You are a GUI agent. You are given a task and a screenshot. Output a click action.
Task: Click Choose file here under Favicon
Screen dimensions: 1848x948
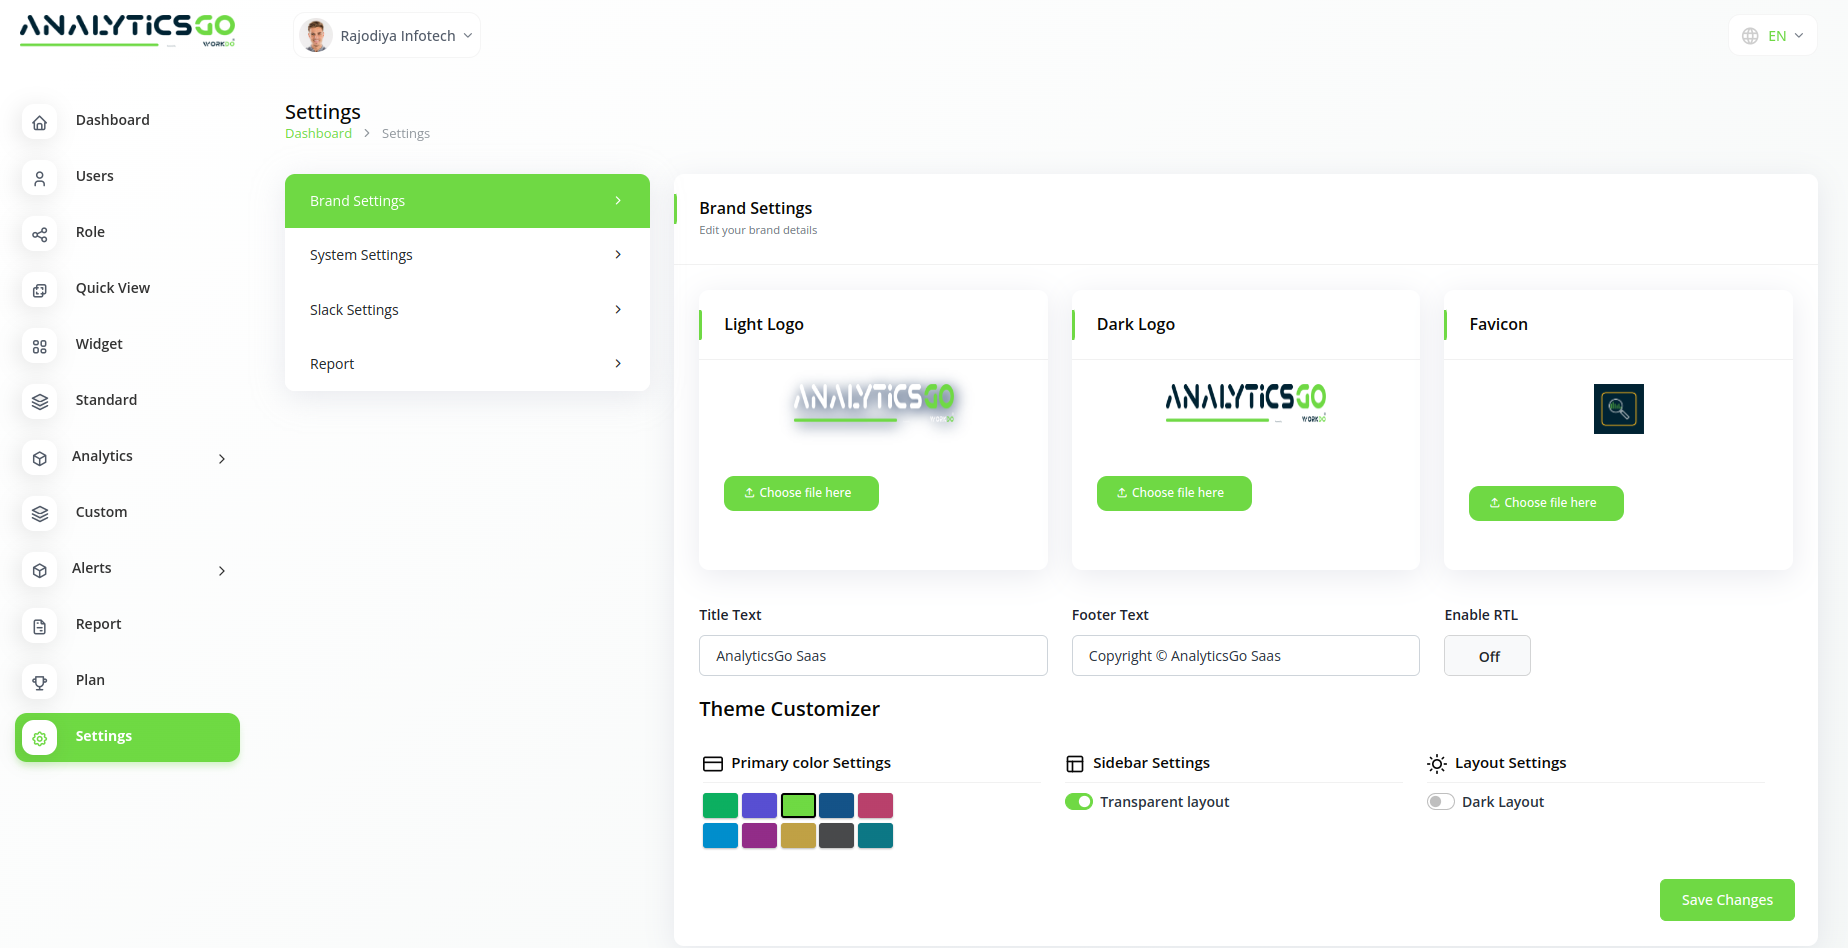click(x=1545, y=503)
